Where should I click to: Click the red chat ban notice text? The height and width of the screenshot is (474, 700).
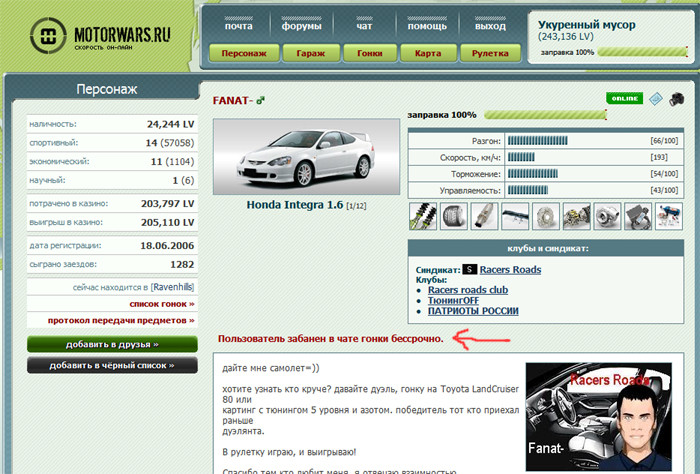331,339
